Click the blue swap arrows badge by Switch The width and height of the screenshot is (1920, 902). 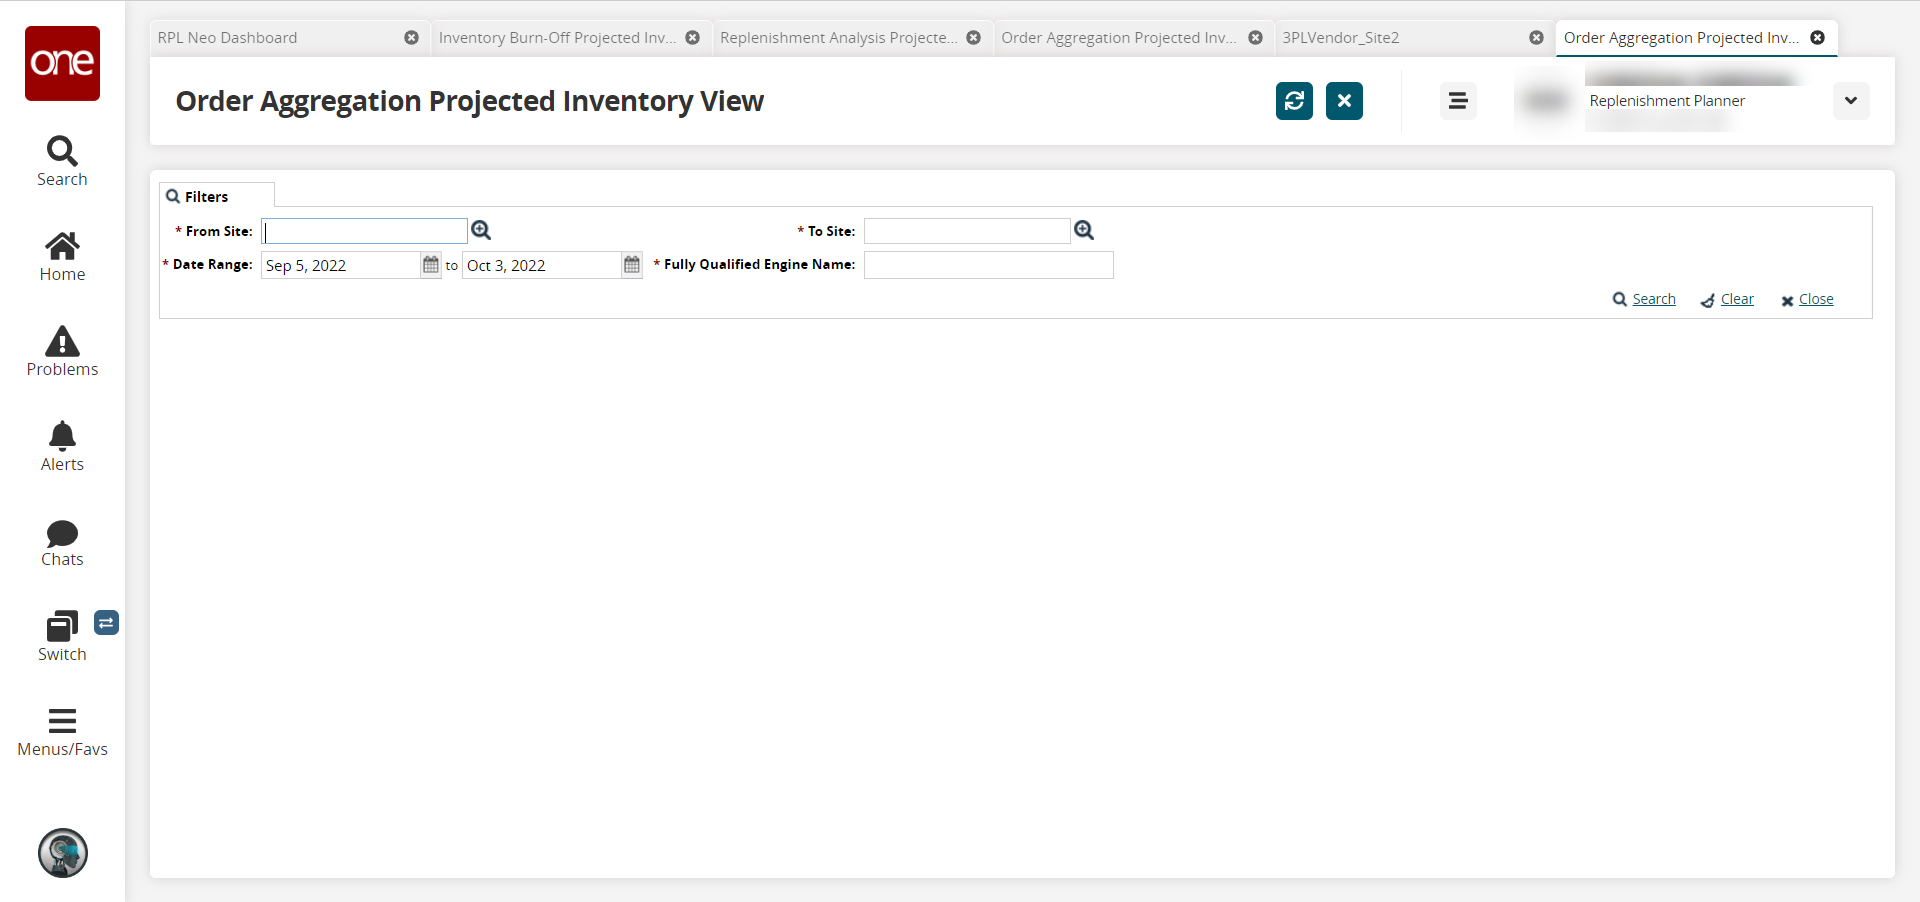(107, 623)
